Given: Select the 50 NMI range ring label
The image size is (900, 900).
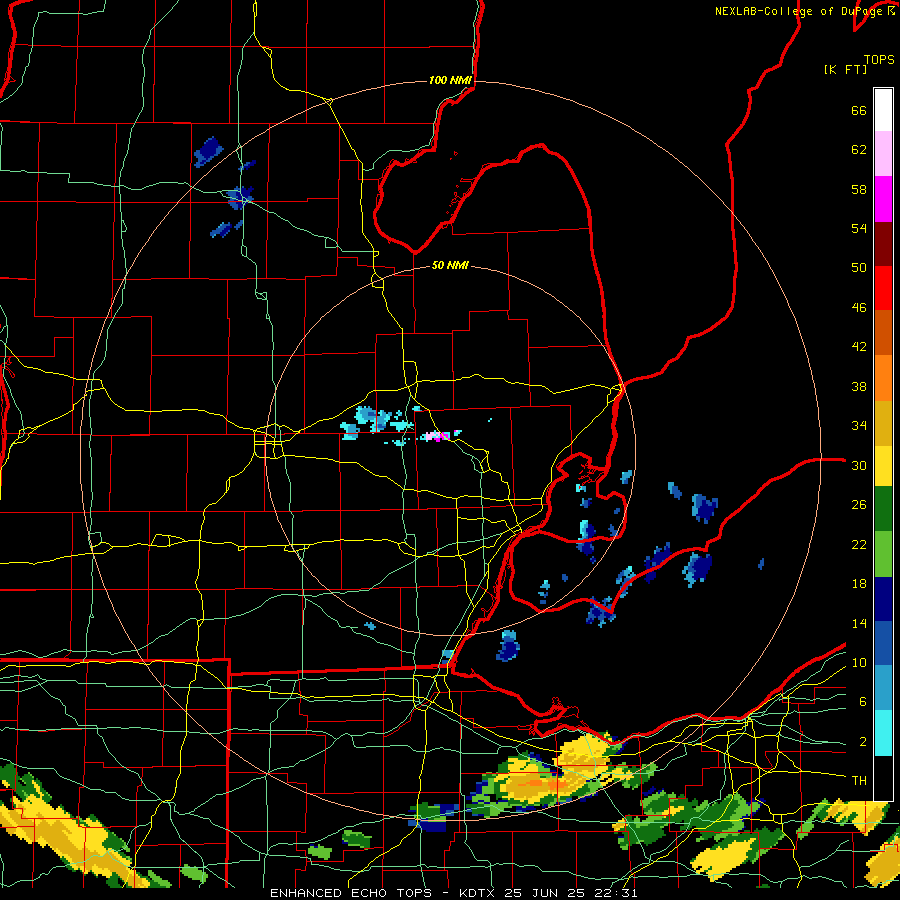Looking at the screenshot, I should (x=450, y=265).
